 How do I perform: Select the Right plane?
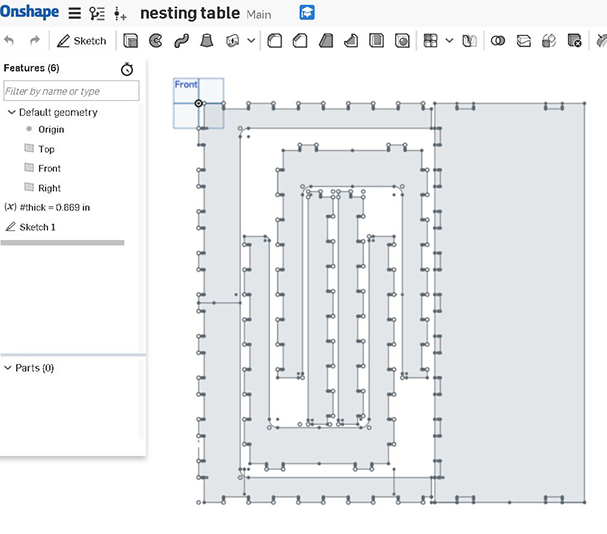[x=50, y=188]
